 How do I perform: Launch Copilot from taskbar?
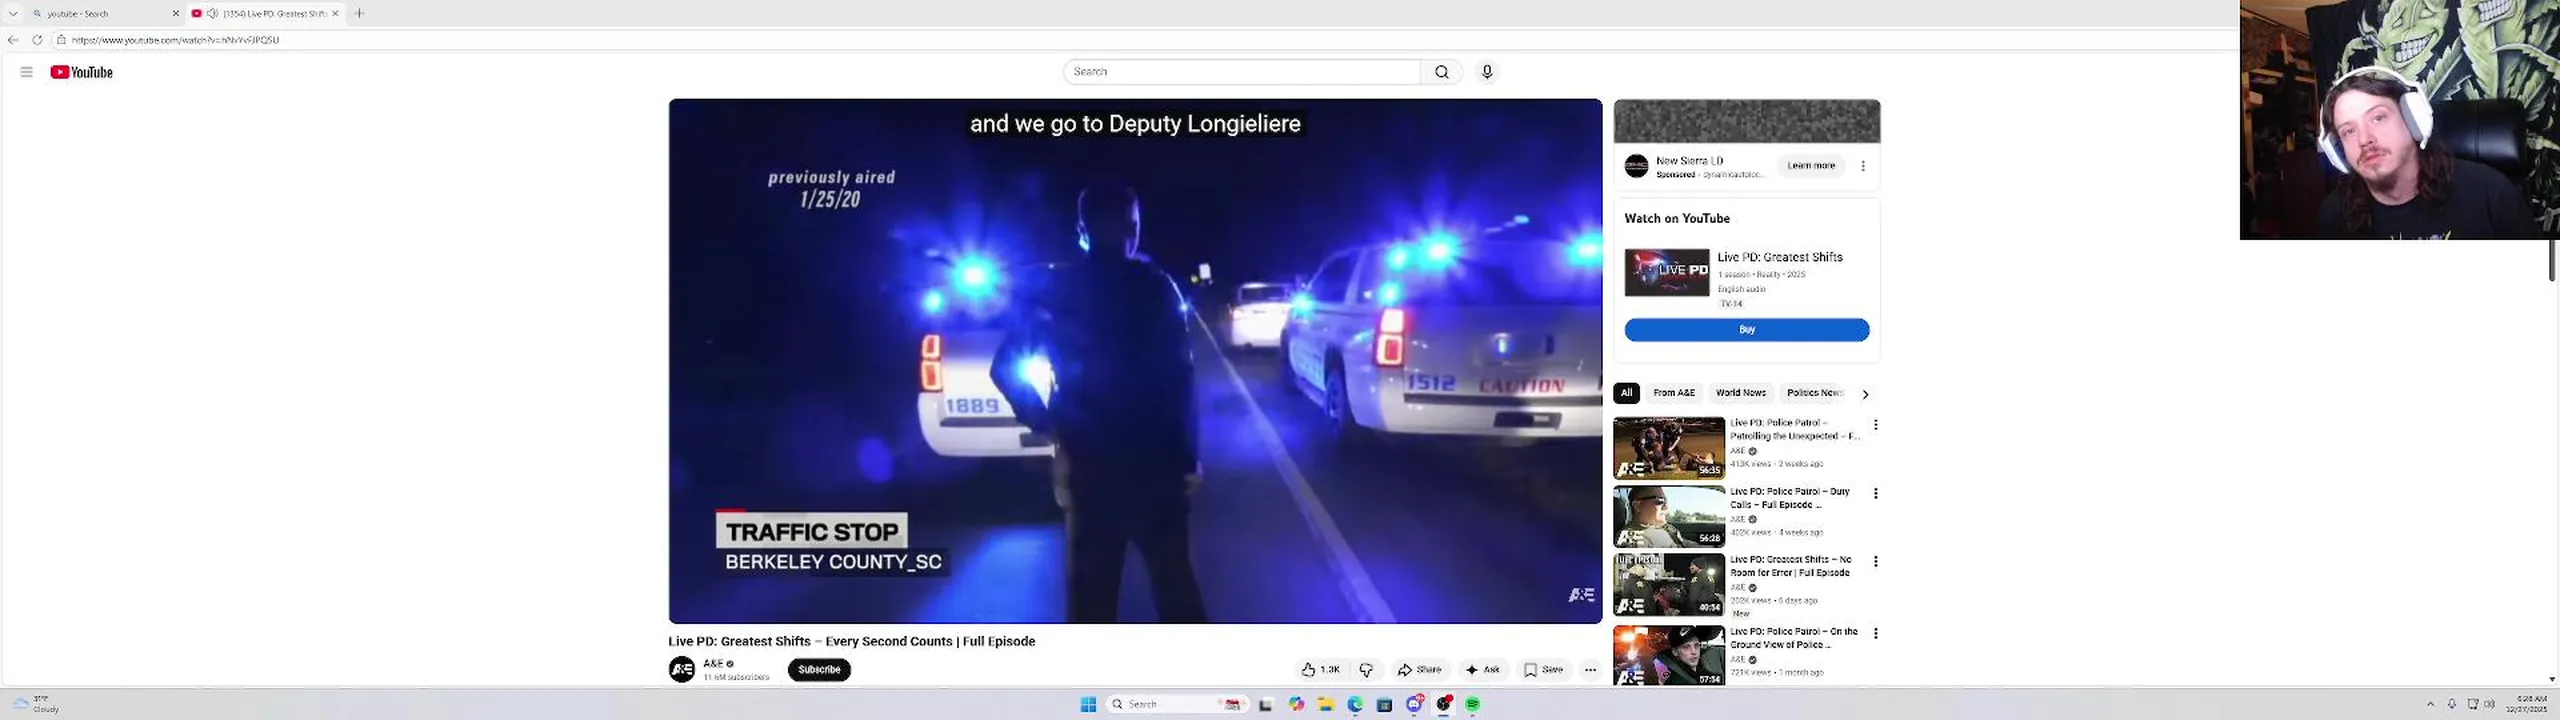[x=1296, y=704]
